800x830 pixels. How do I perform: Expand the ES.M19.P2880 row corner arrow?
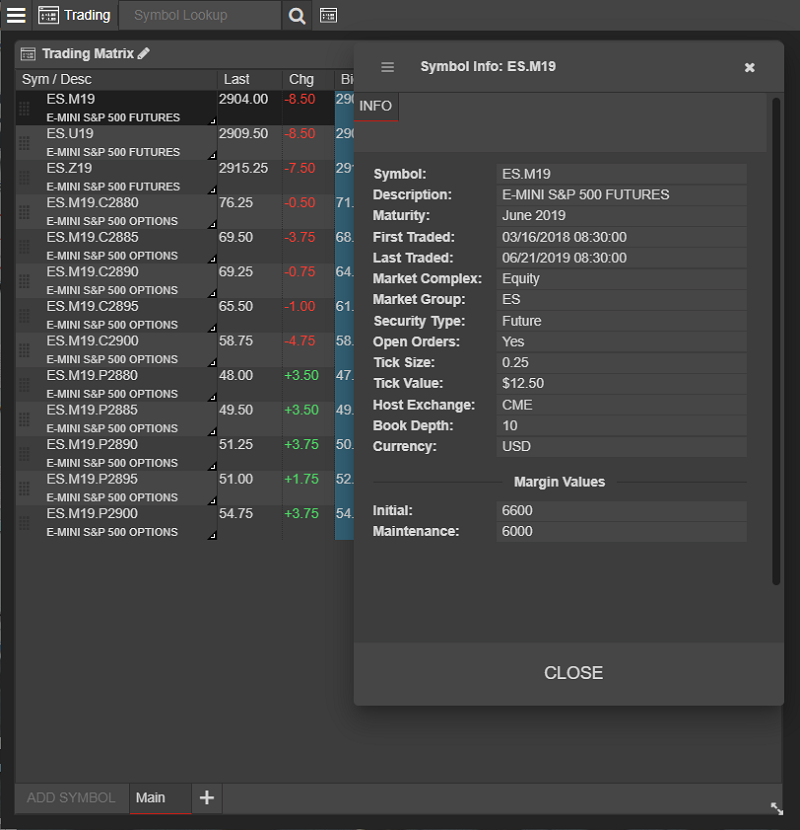212,397
